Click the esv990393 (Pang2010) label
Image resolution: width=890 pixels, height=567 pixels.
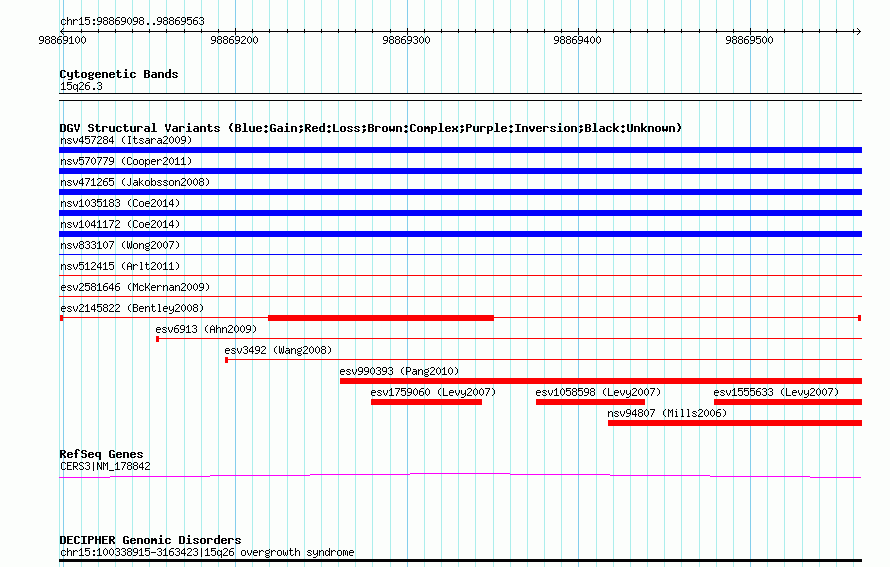point(399,371)
